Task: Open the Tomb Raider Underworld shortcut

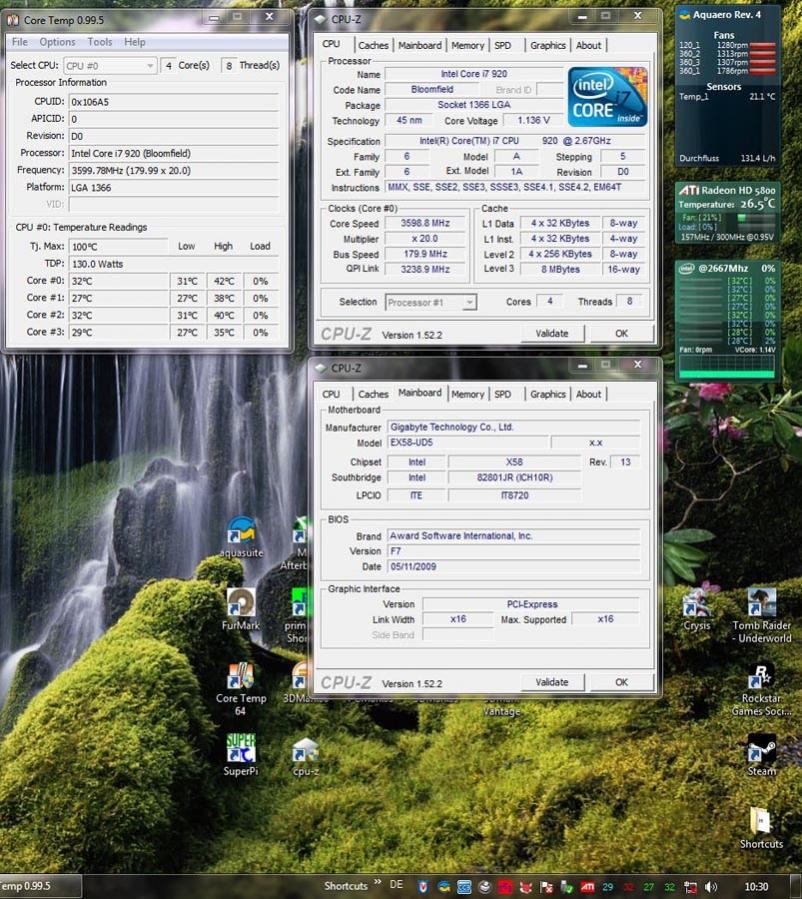Action: click(761, 616)
